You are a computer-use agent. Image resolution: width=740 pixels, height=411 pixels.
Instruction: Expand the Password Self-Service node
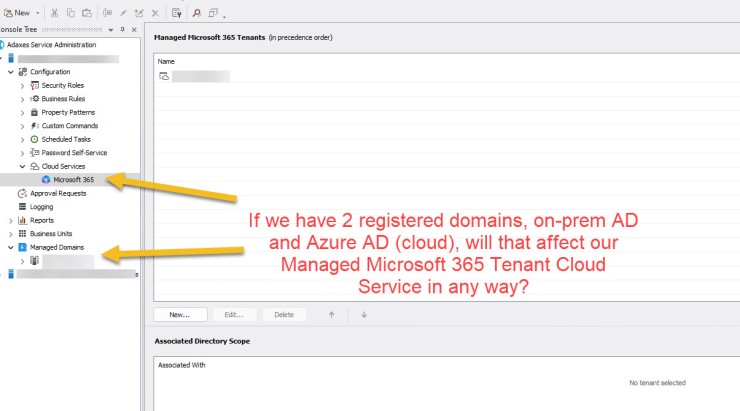pyautogui.click(x=22, y=153)
